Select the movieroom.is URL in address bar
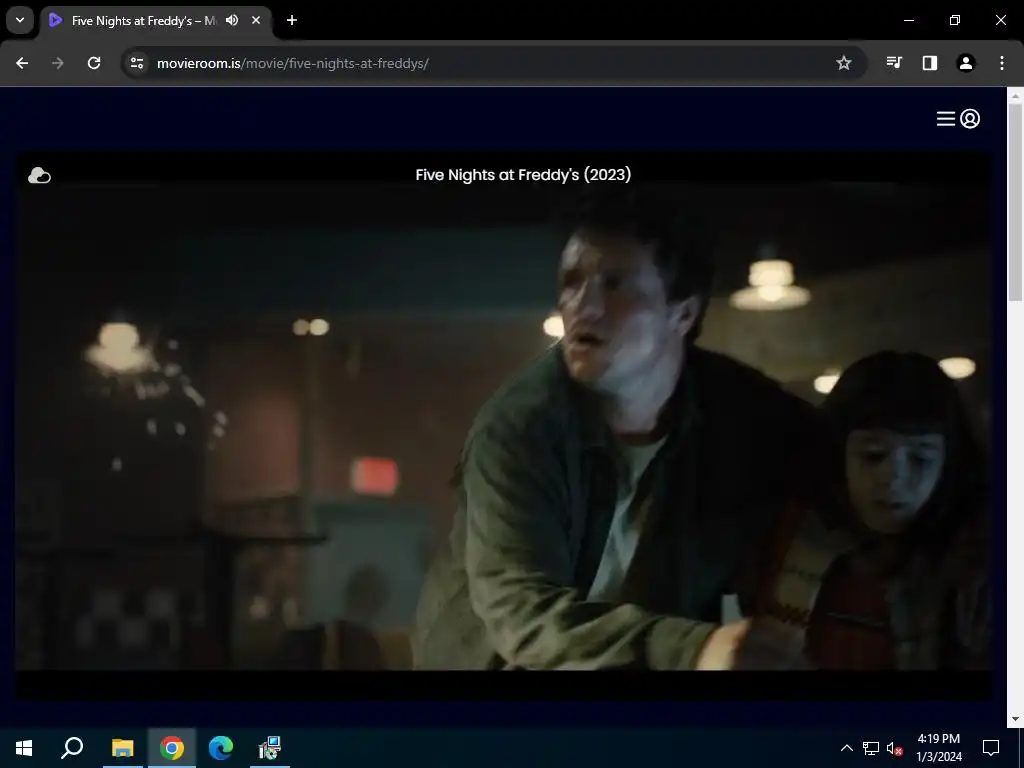The width and height of the screenshot is (1024, 768). (x=293, y=63)
